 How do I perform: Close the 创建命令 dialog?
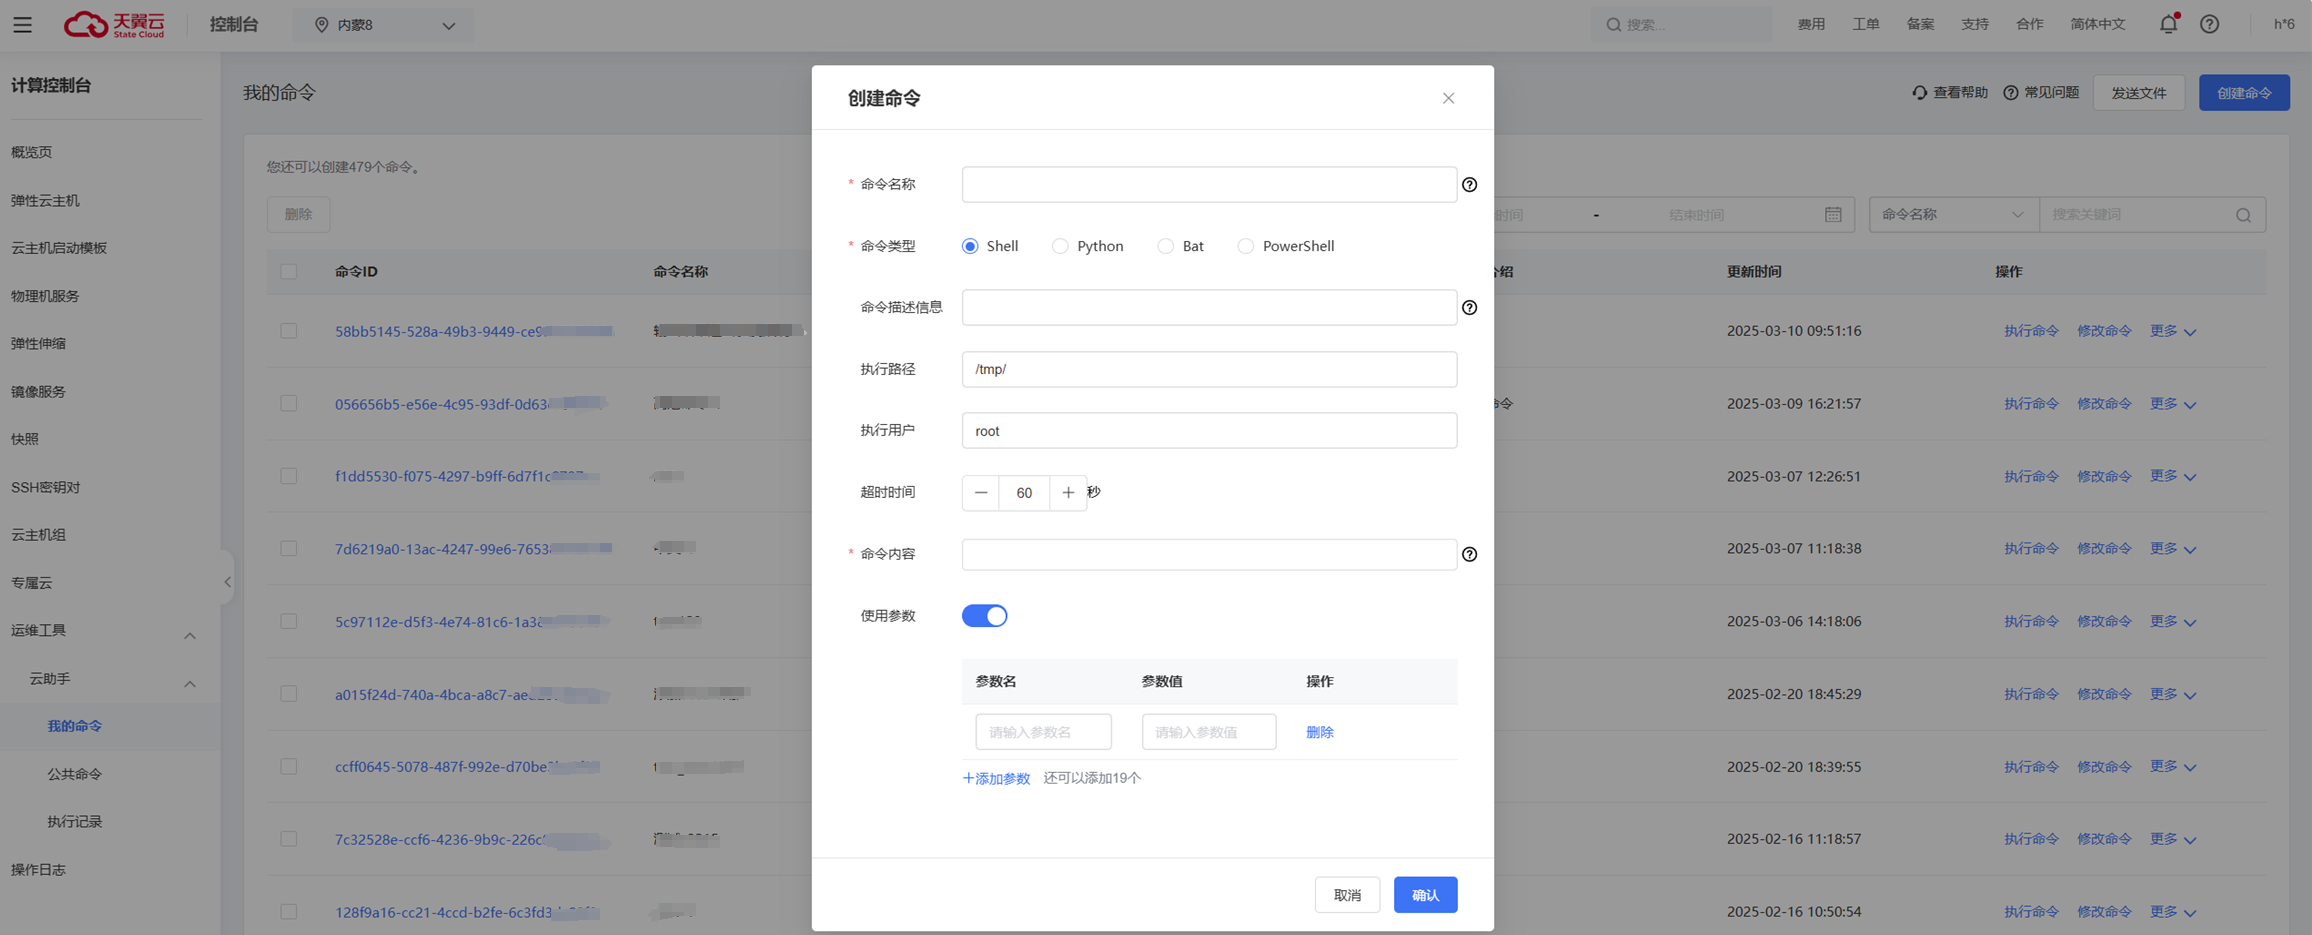[1448, 98]
